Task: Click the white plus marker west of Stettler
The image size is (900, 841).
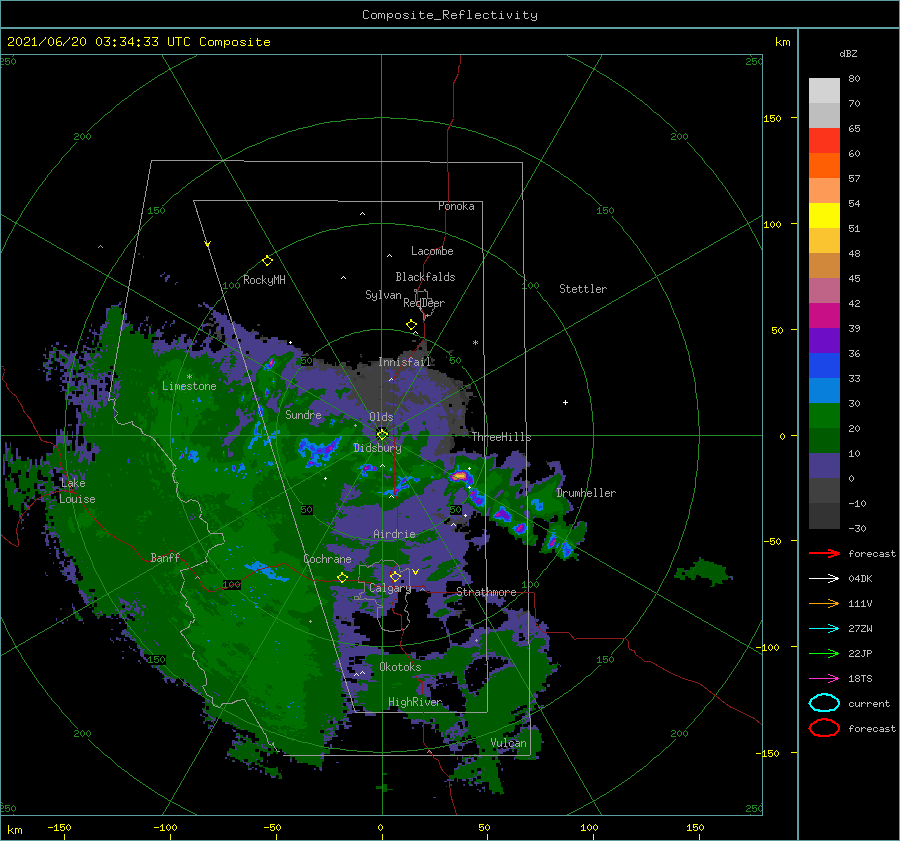Action: [565, 402]
